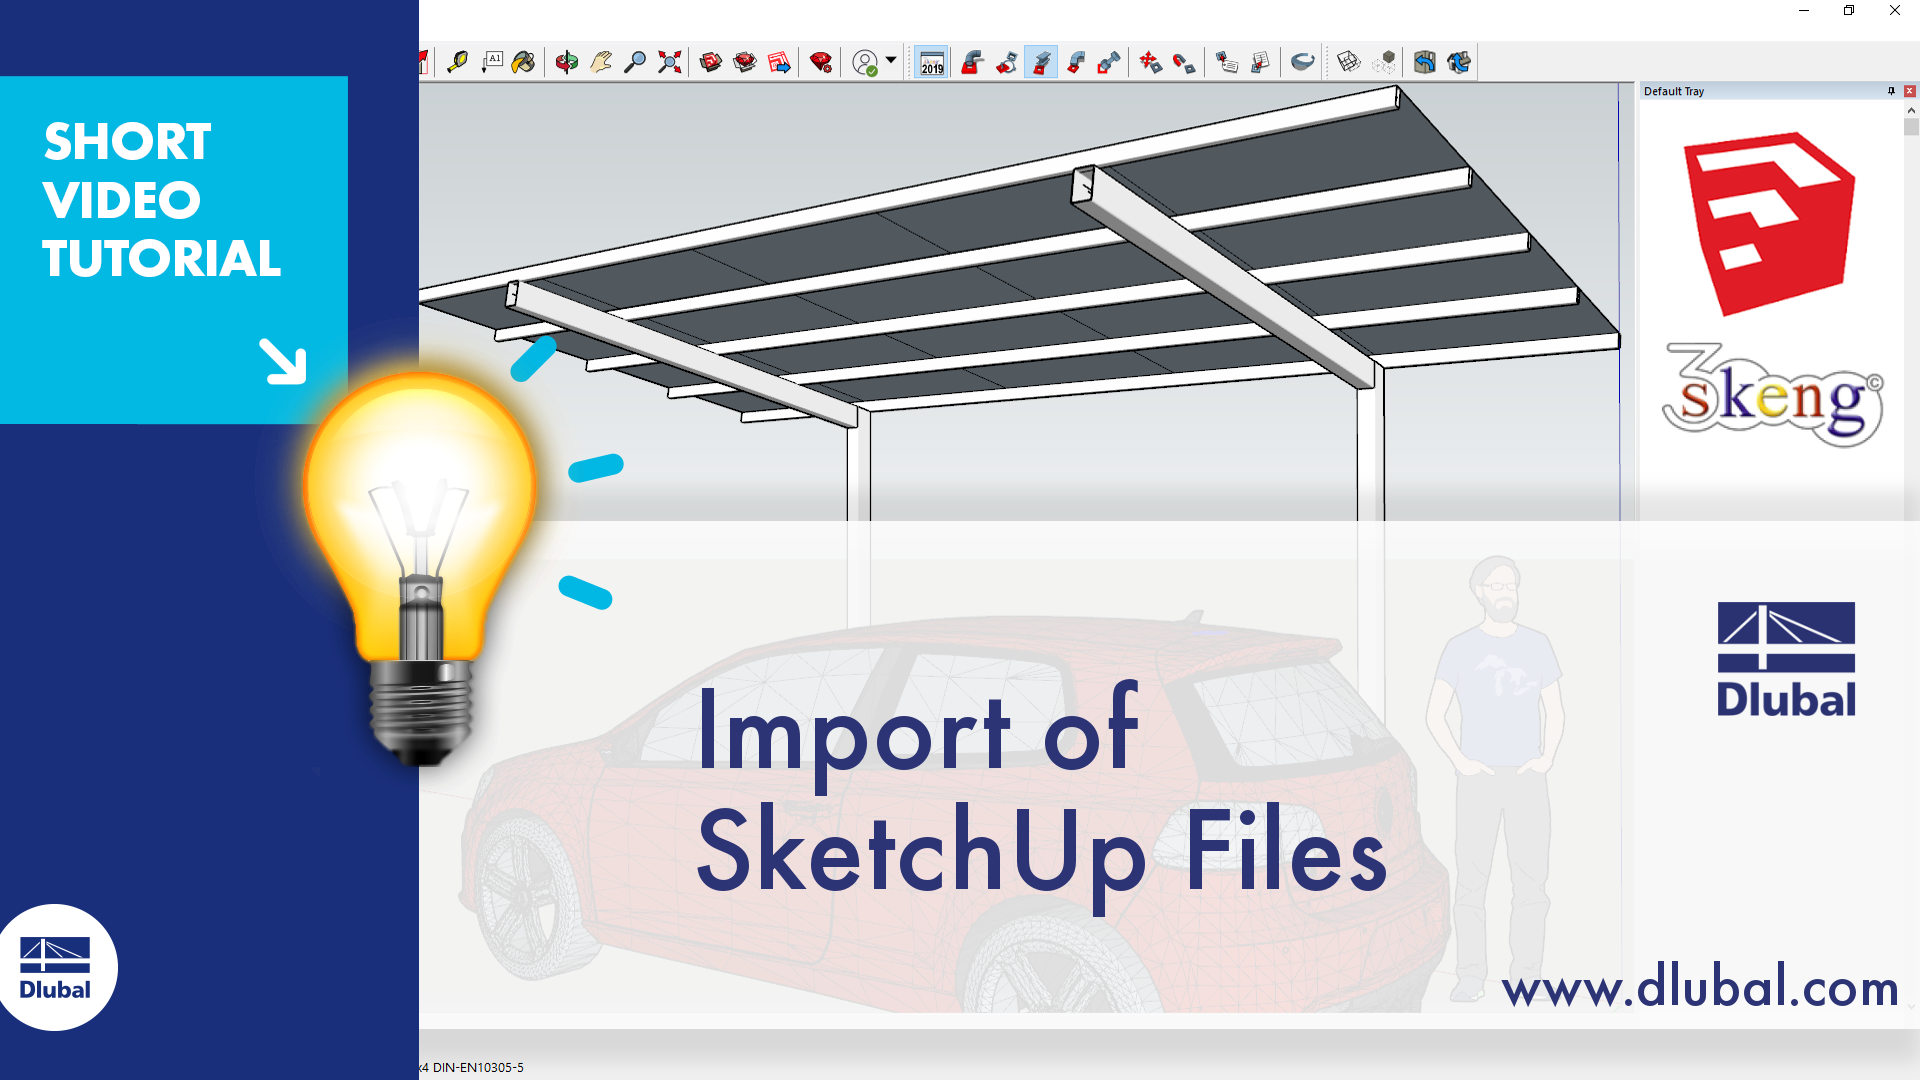Image resolution: width=1920 pixels, height=1080 pixels.
Task: Activate the Zoom magnifier tool
Action: pos(635,62)
